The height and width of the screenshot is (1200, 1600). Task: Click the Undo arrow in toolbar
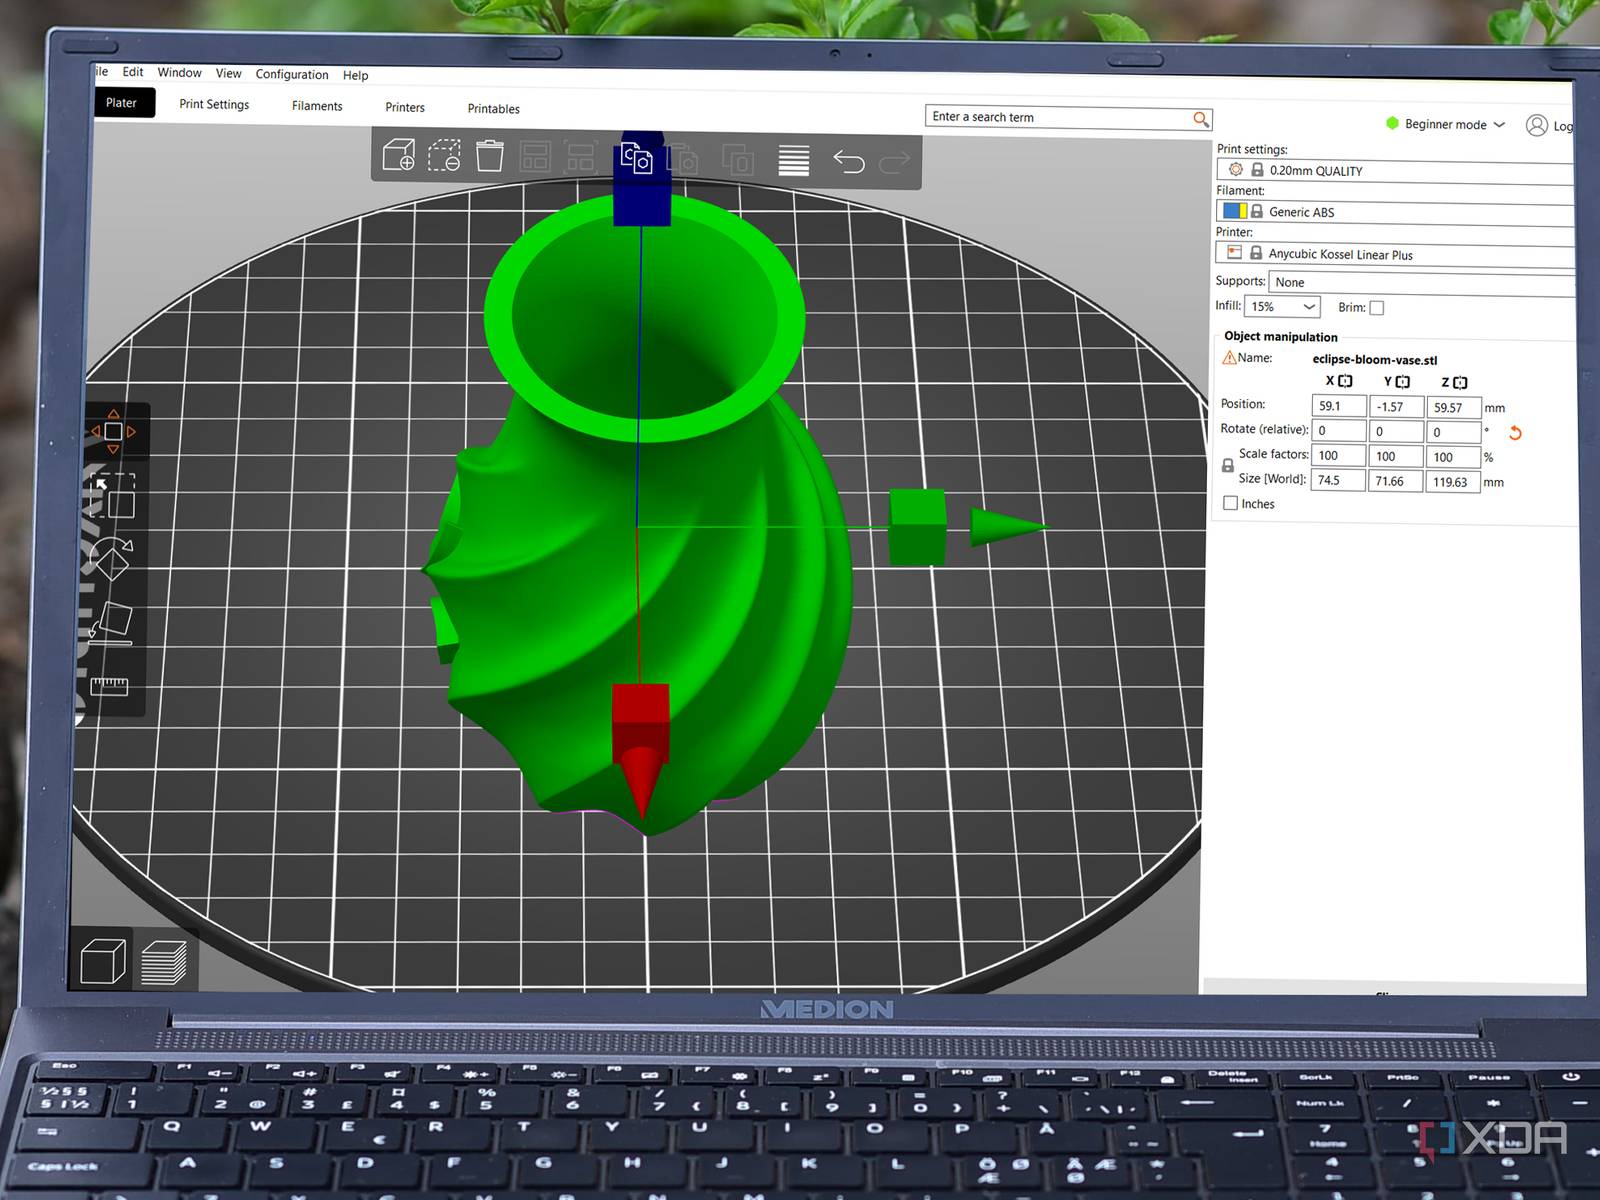pyautogui.click(x=848, y=161)
